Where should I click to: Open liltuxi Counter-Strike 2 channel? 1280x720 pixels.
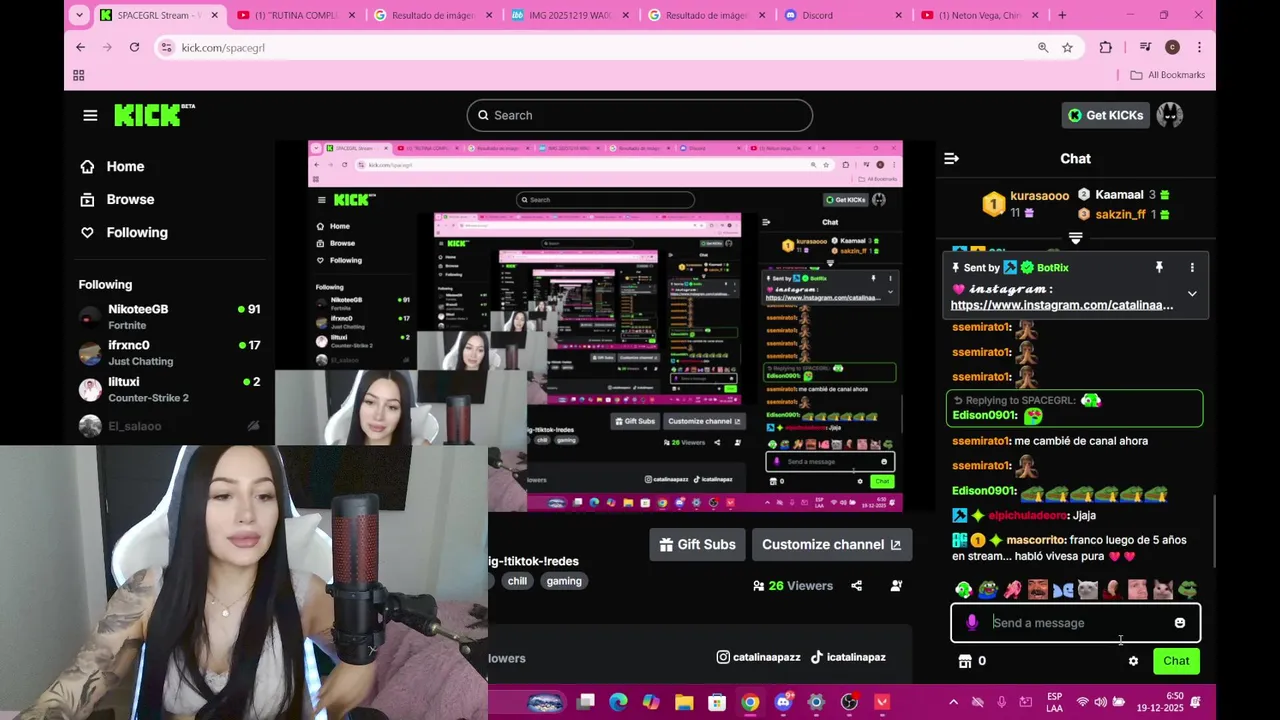click(x=170, y=389)
